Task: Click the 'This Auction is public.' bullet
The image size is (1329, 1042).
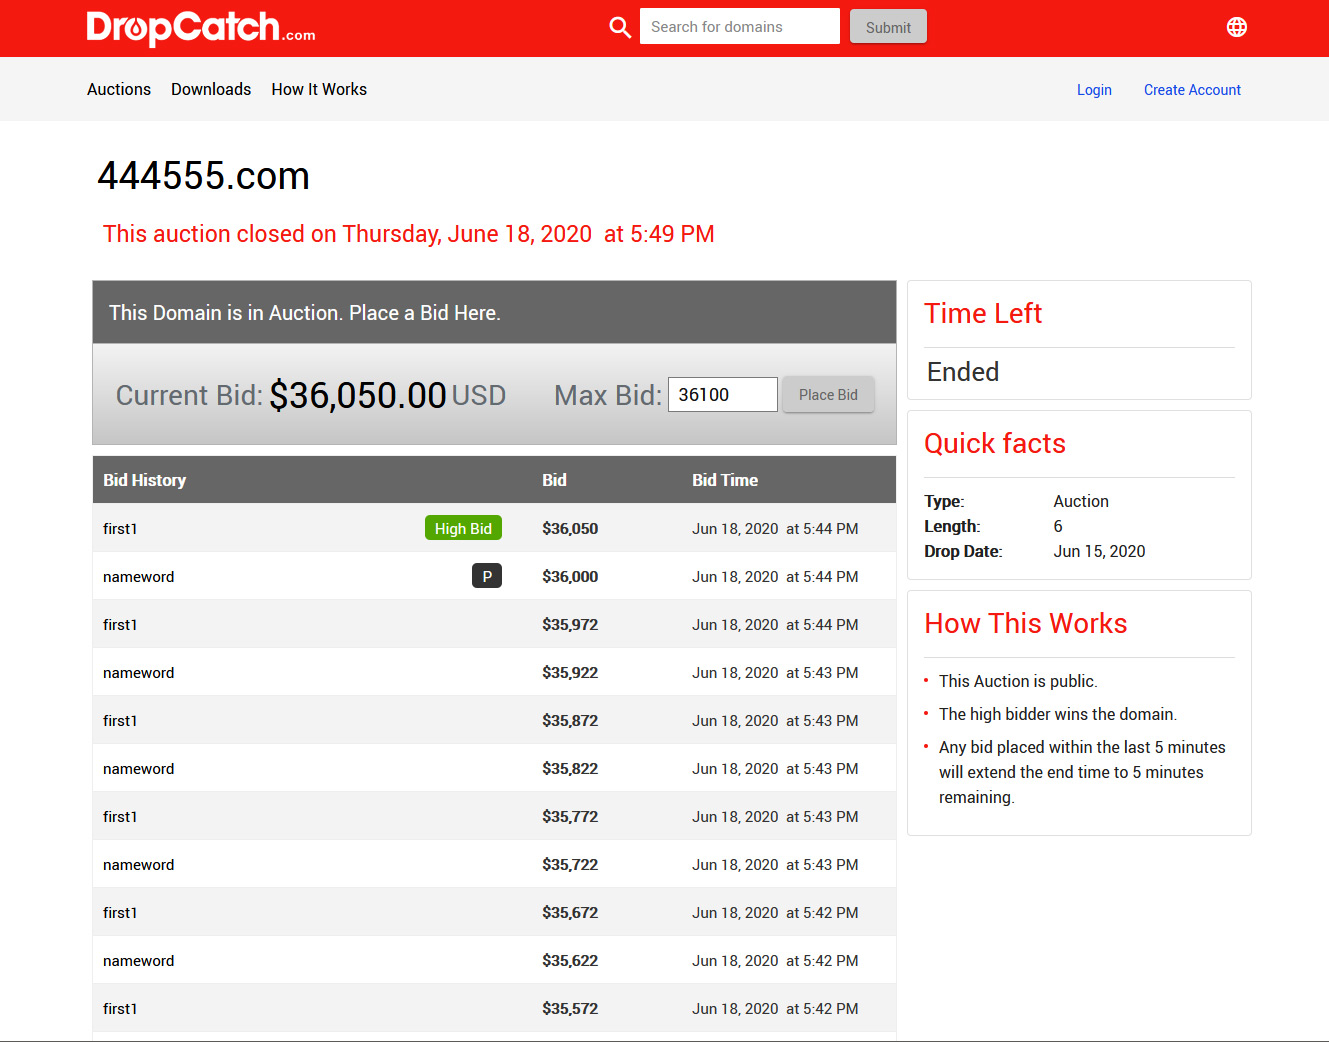Action: 1018,681
